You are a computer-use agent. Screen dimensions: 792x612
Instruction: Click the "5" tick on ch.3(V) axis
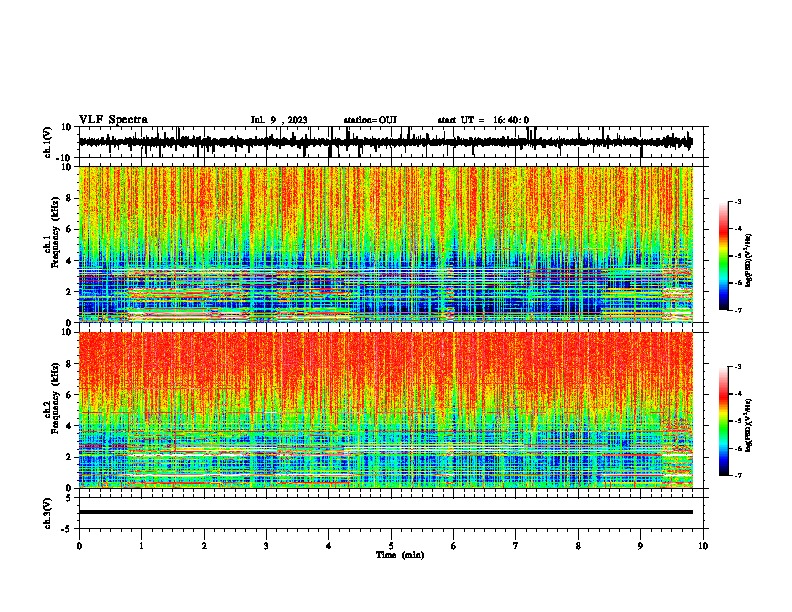[69, 498]
